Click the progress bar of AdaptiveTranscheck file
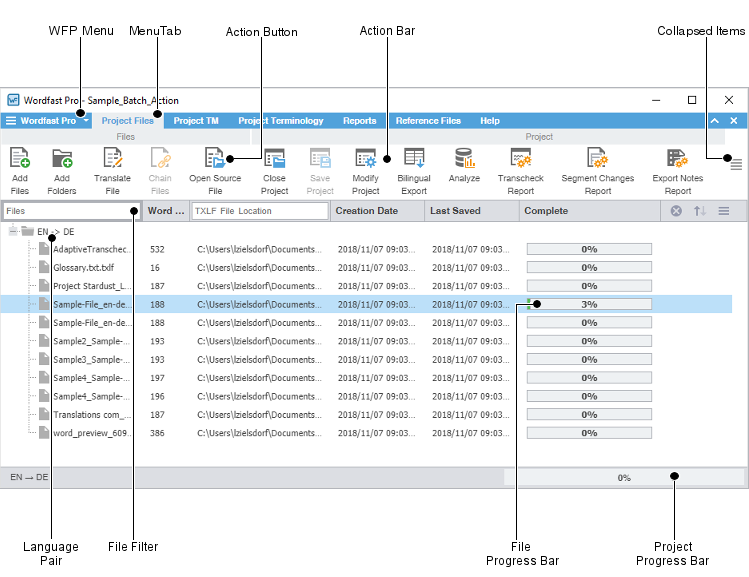 [x=589, y=249]
